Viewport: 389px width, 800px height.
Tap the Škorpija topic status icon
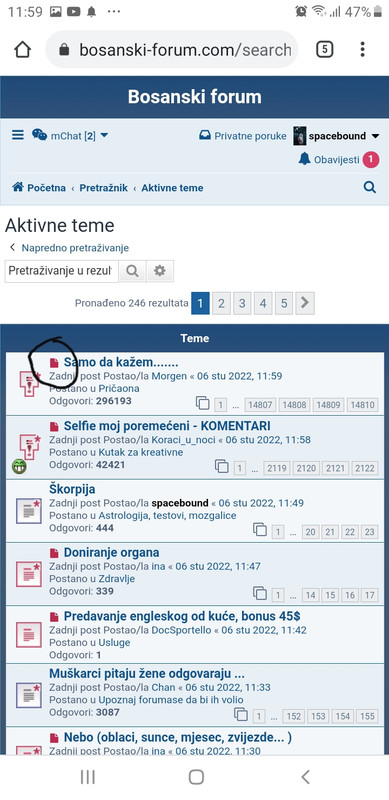[29, 511]
